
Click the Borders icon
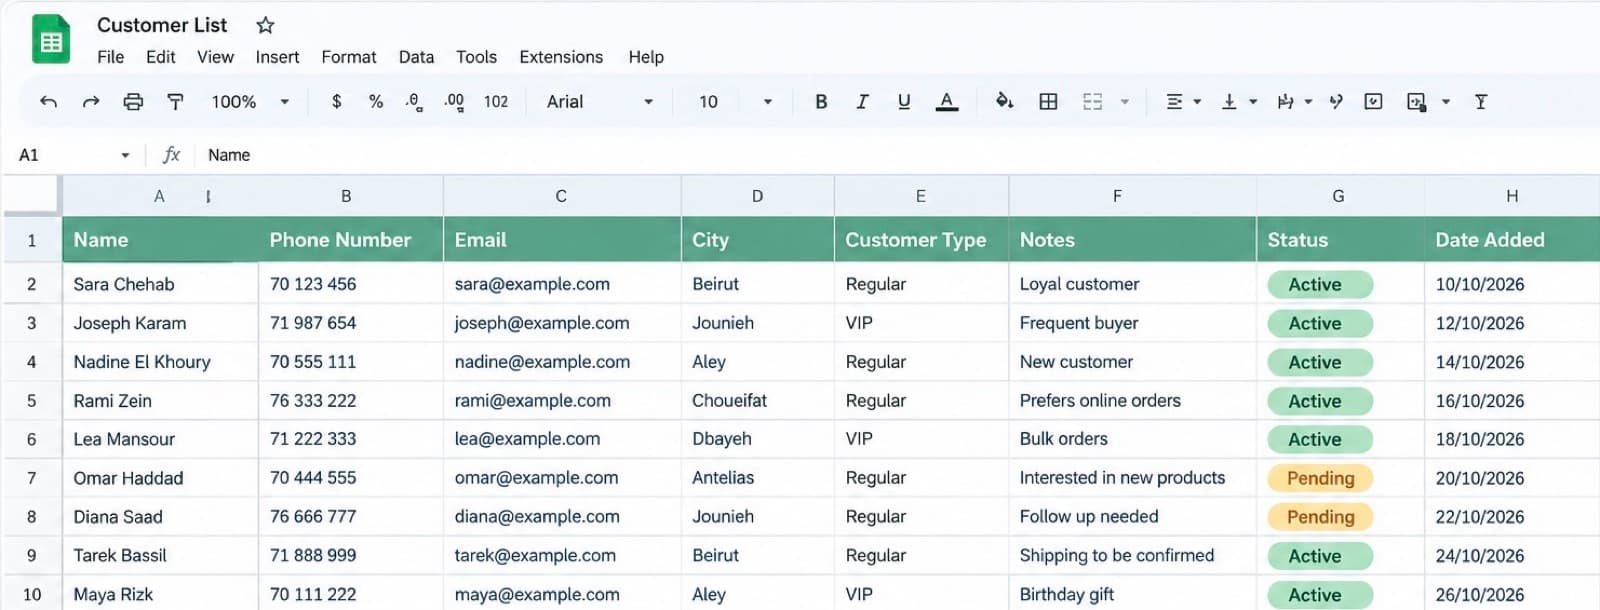[1048, 101]
